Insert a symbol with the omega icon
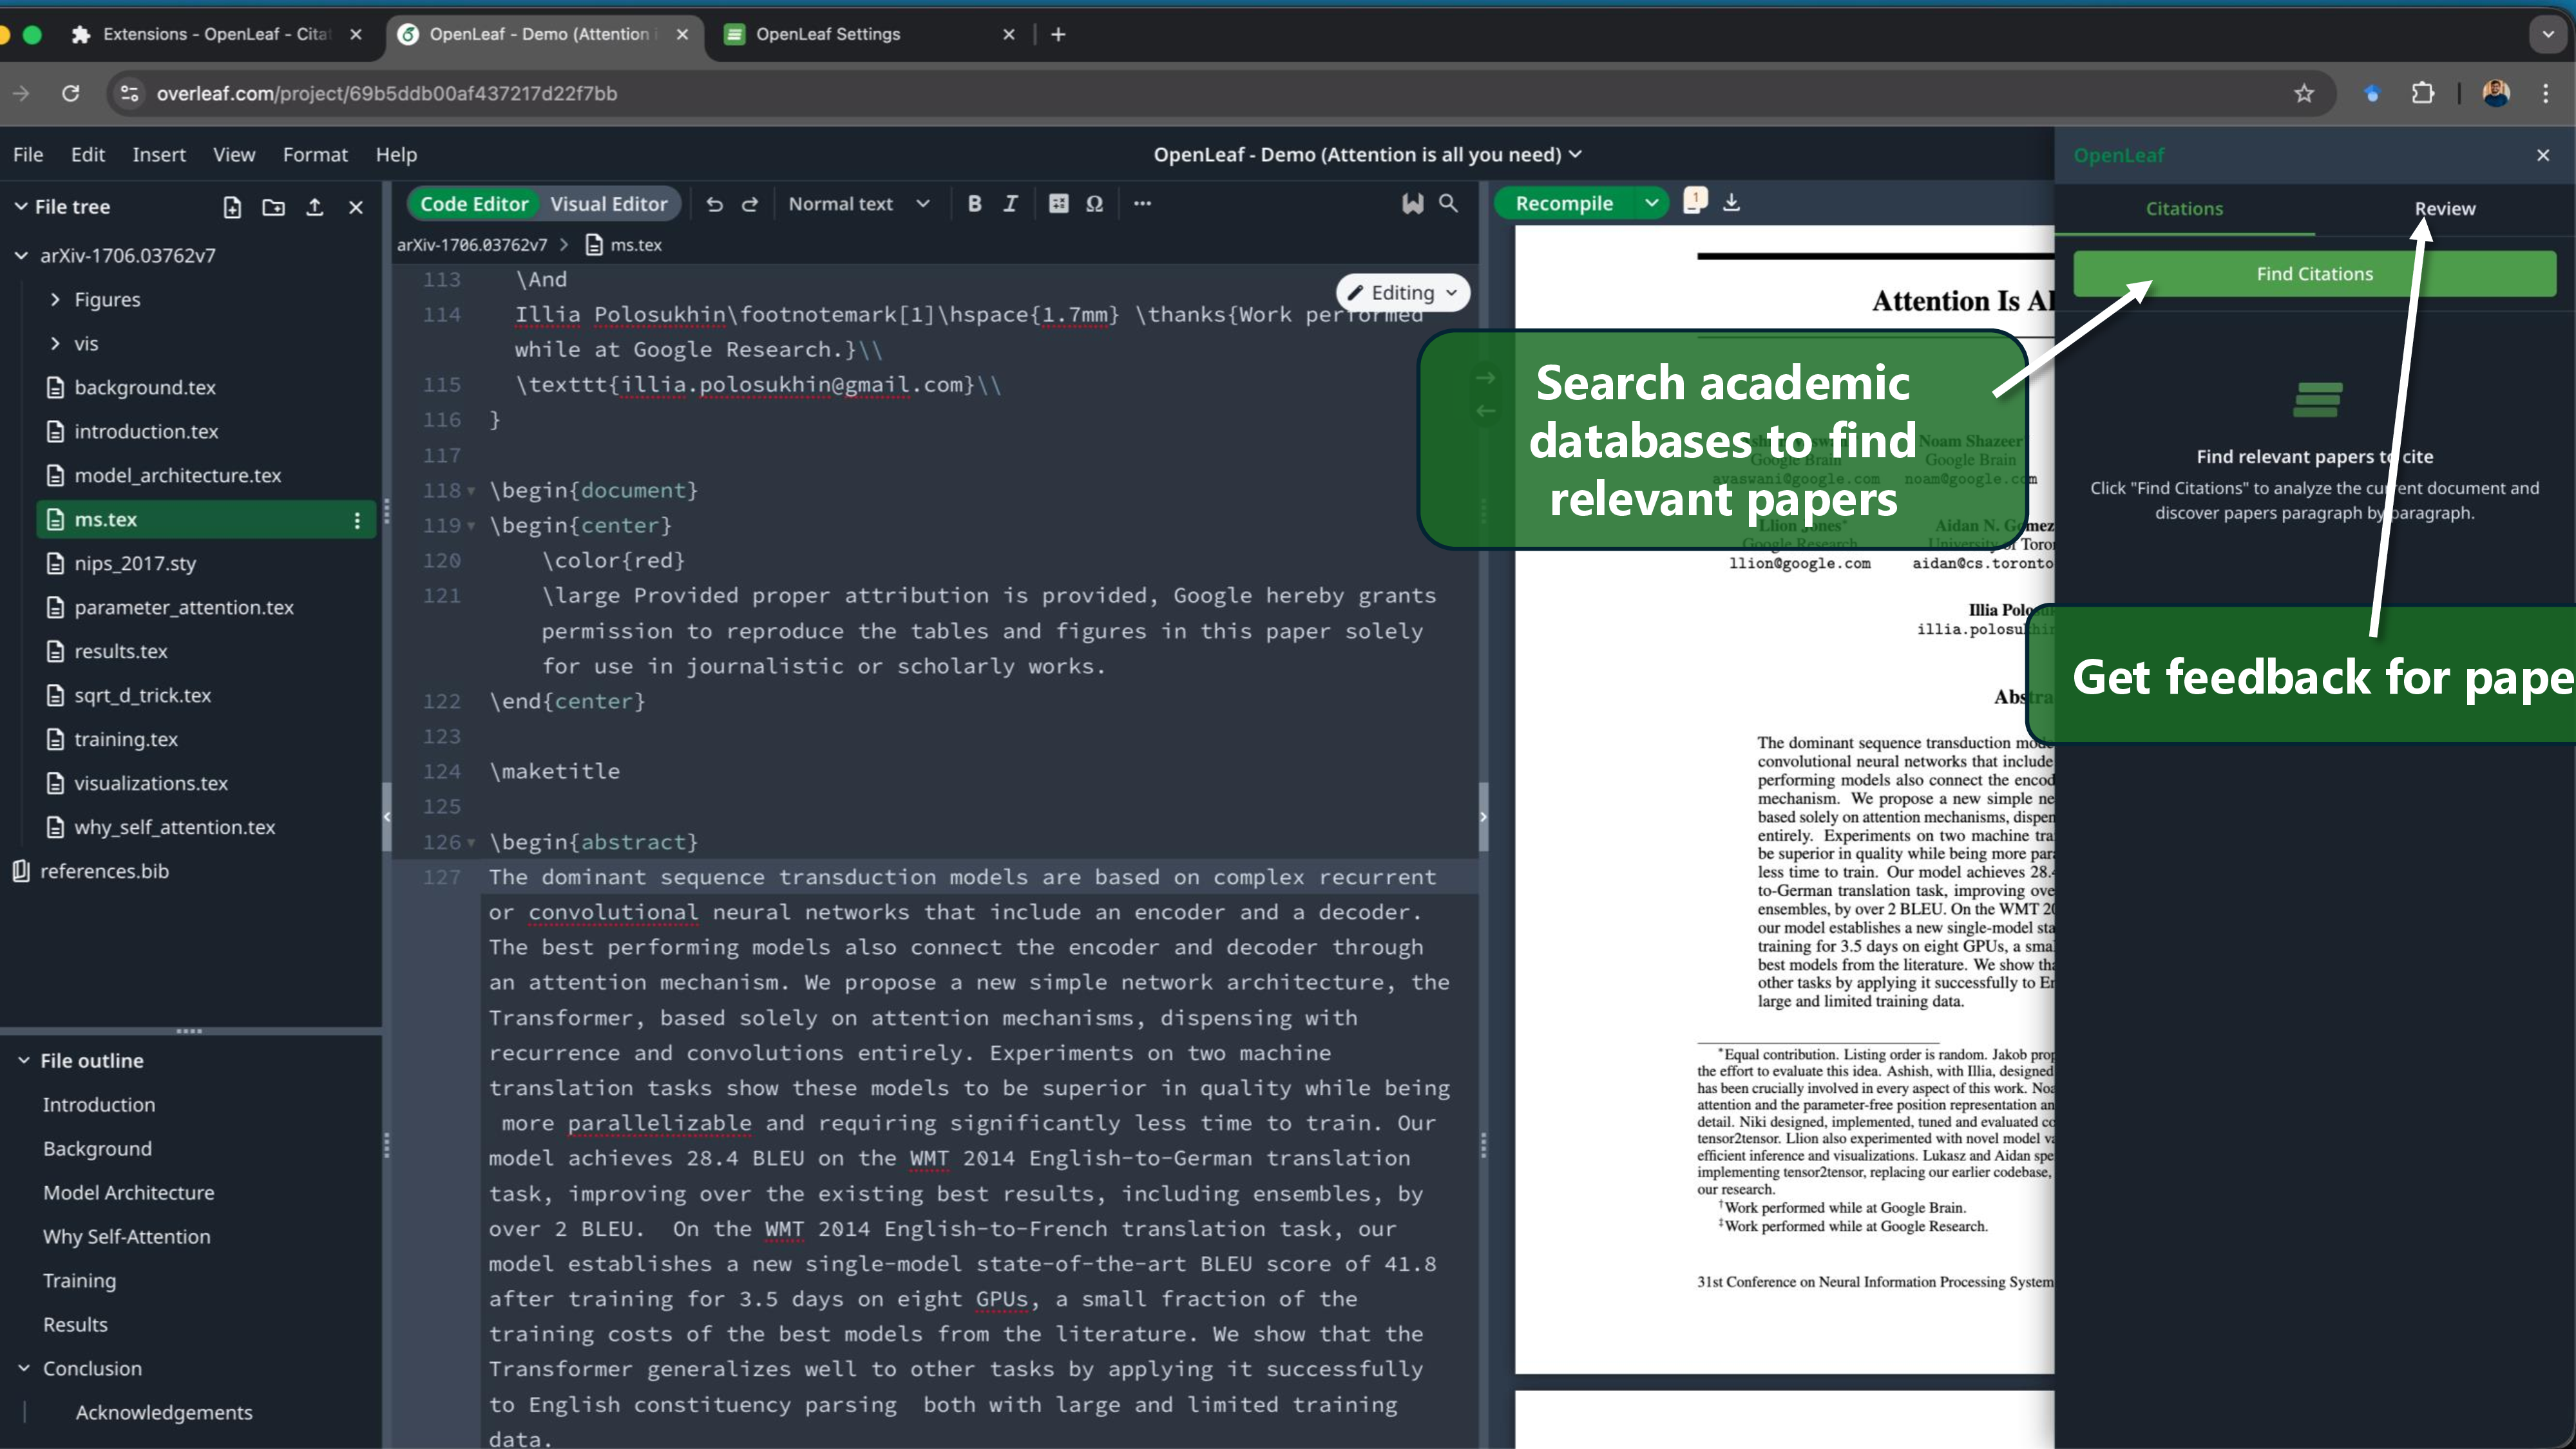 click(x=1094, y=204)
